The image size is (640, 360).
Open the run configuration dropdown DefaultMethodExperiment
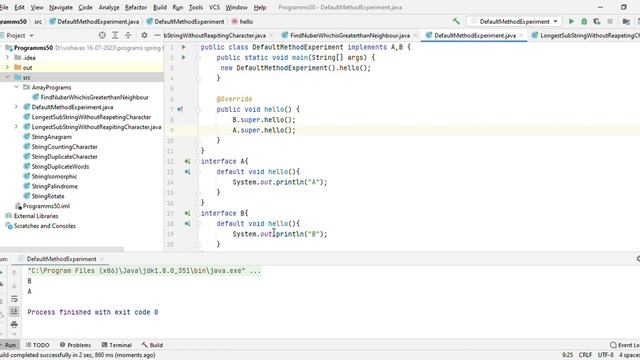pyautogui.click(x=514, y=21)
